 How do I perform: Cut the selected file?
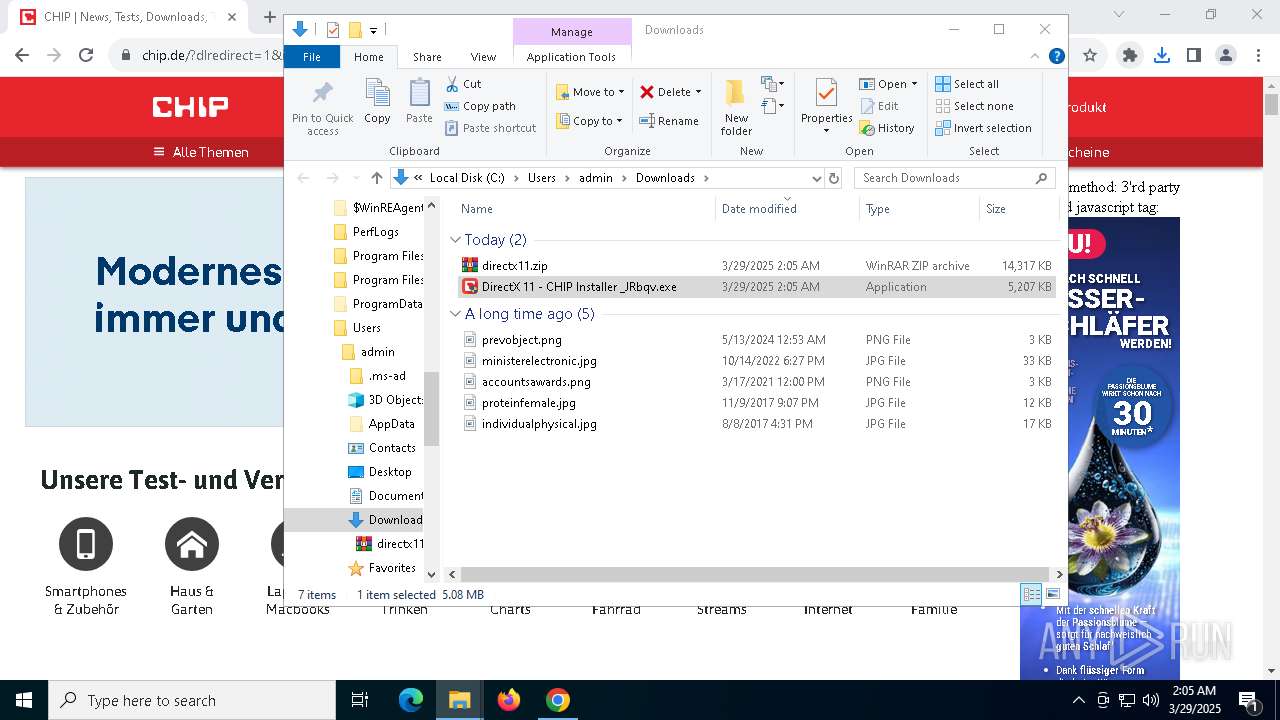463,84
